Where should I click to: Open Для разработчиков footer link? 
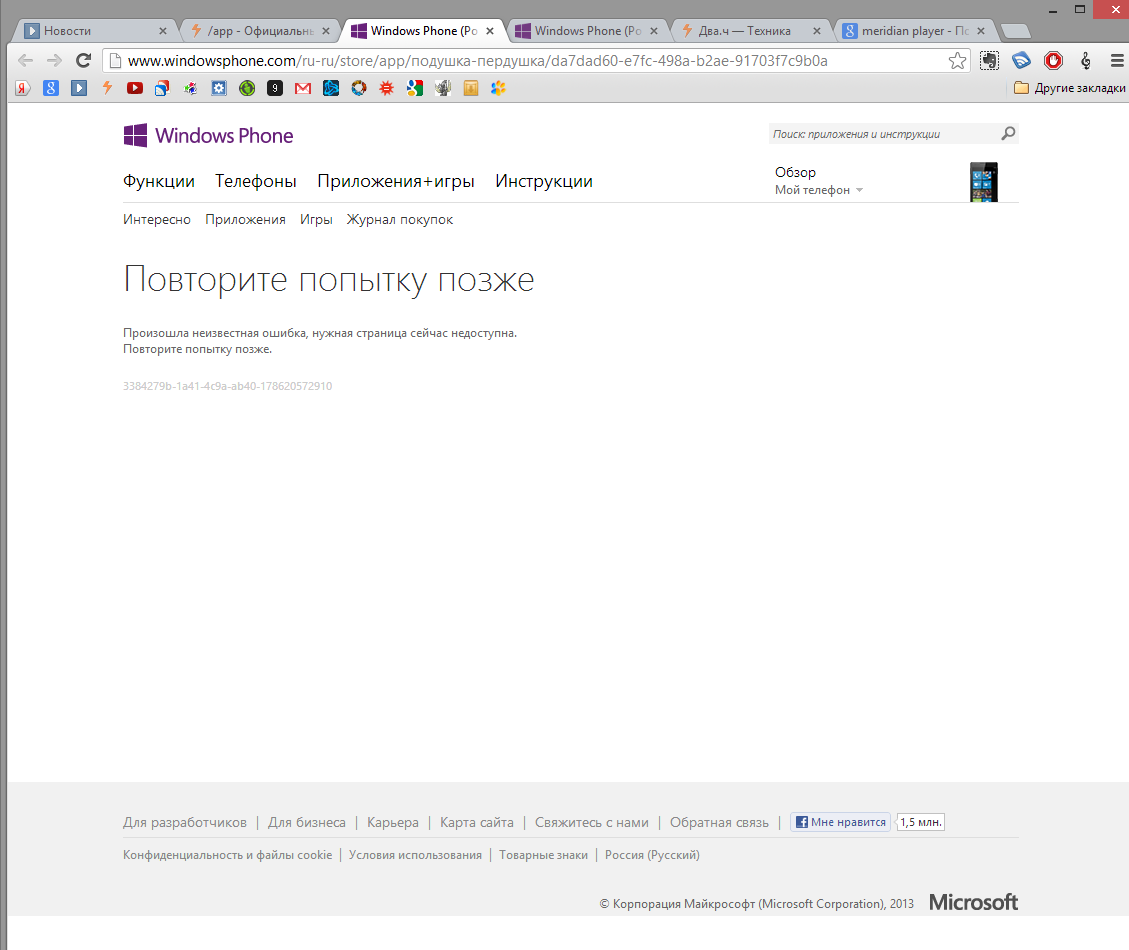tap(184, 823)
